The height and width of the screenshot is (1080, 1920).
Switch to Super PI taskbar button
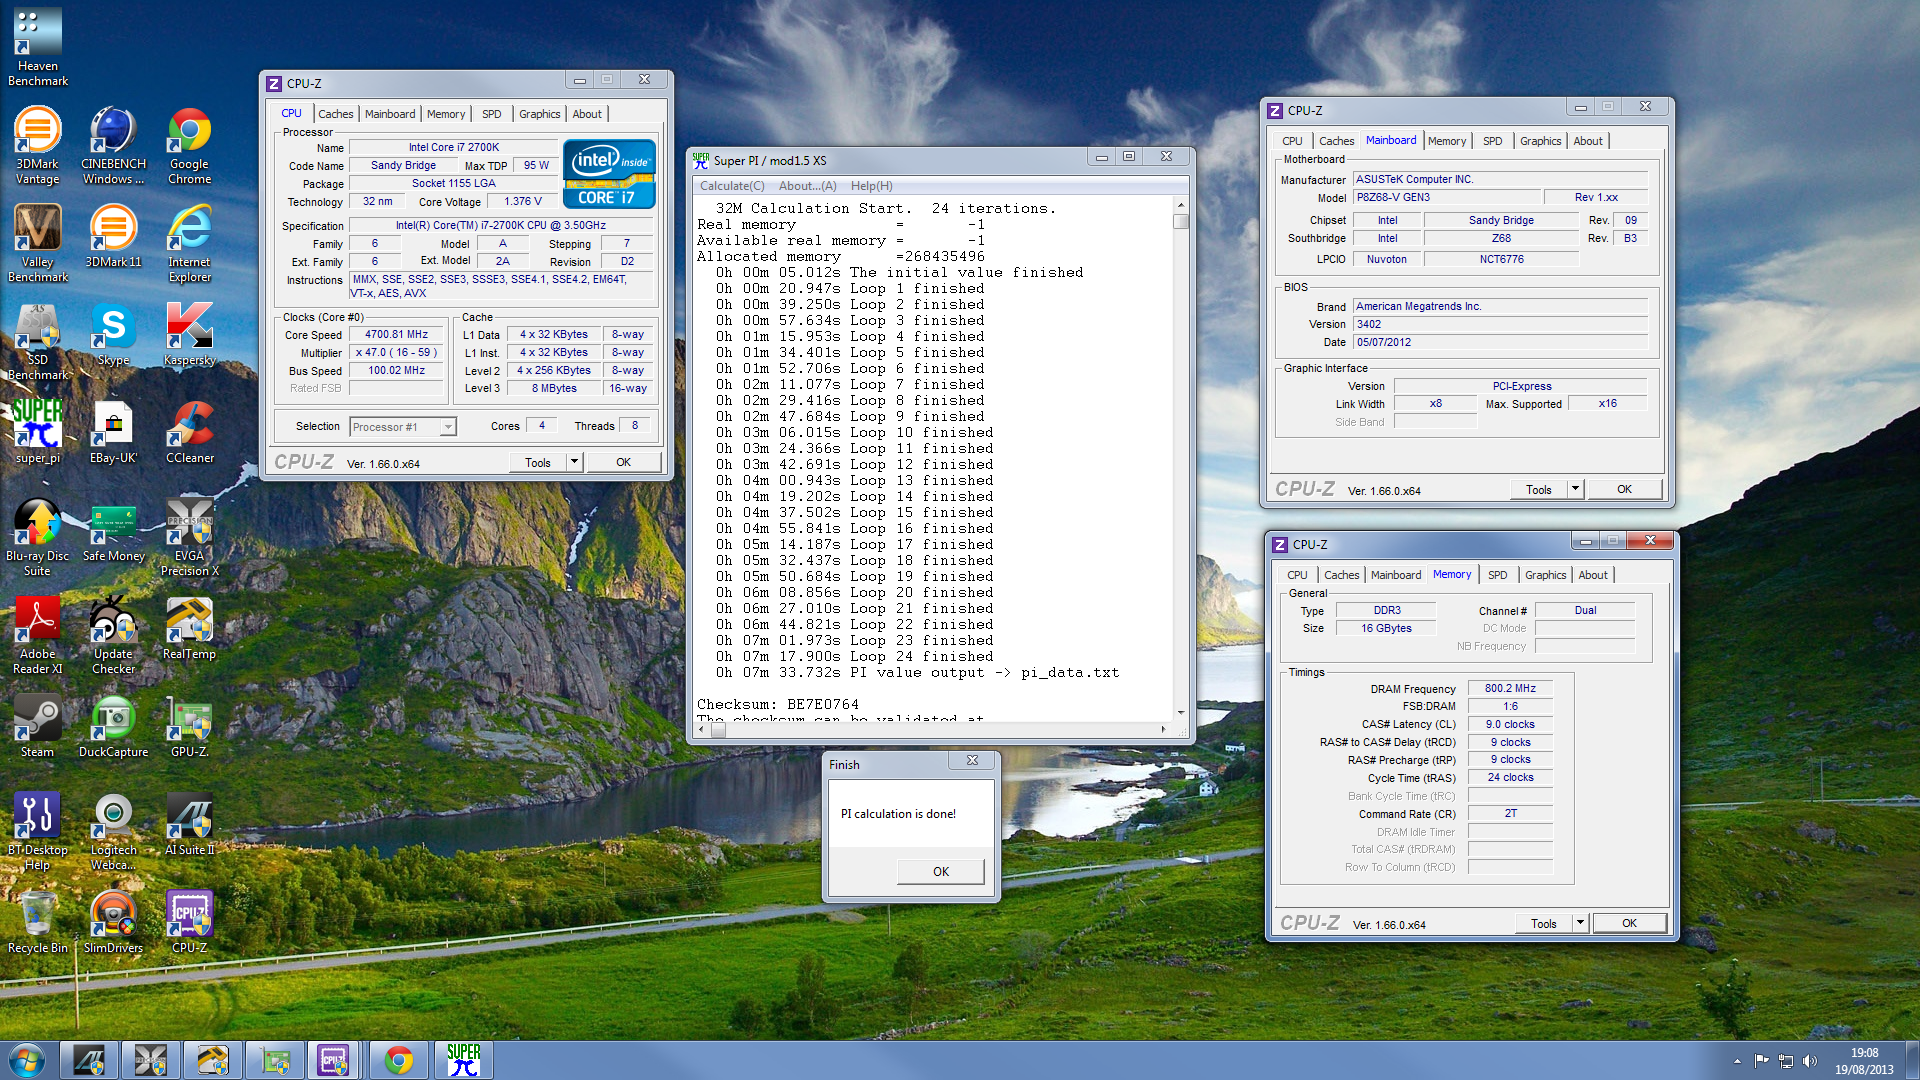pos(463,1060)
